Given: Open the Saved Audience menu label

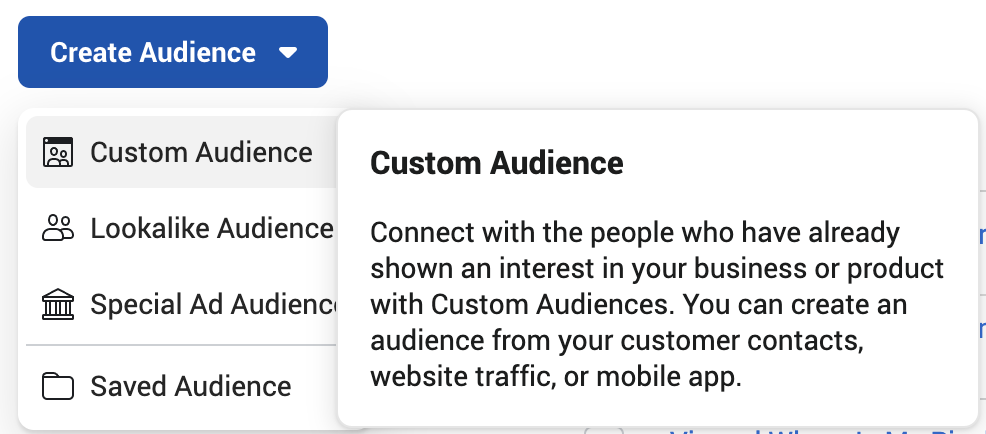Looking at the screenshot, I should [x=191, y=386].
